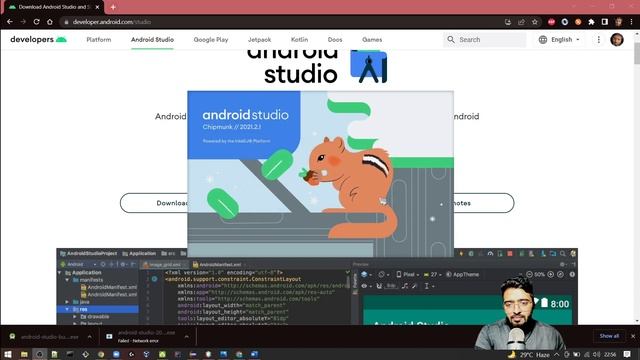Open the blue ring extension icon
640x360 pixels.
click(565, 22)
